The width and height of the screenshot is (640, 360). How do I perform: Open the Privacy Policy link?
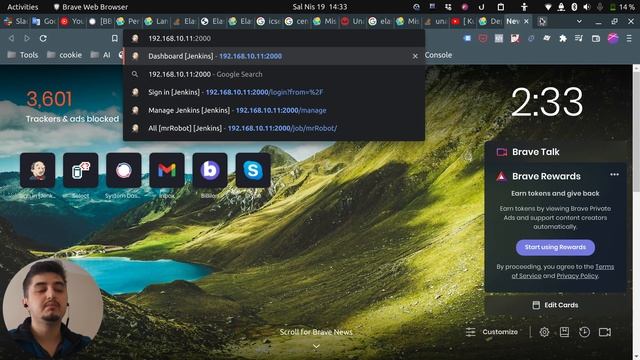click(577, 276)
